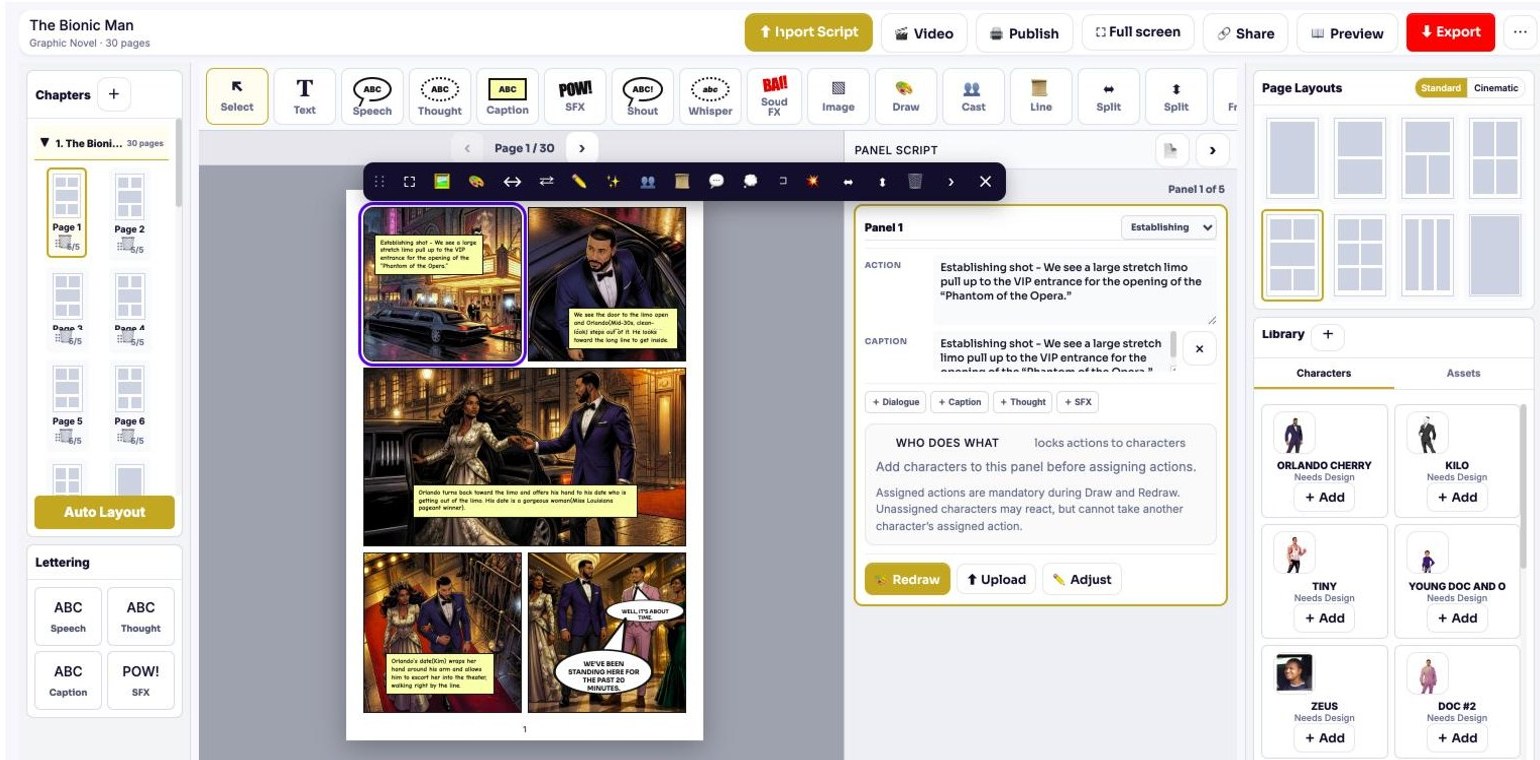Close the floating panel toolbar

coord(985,181)
